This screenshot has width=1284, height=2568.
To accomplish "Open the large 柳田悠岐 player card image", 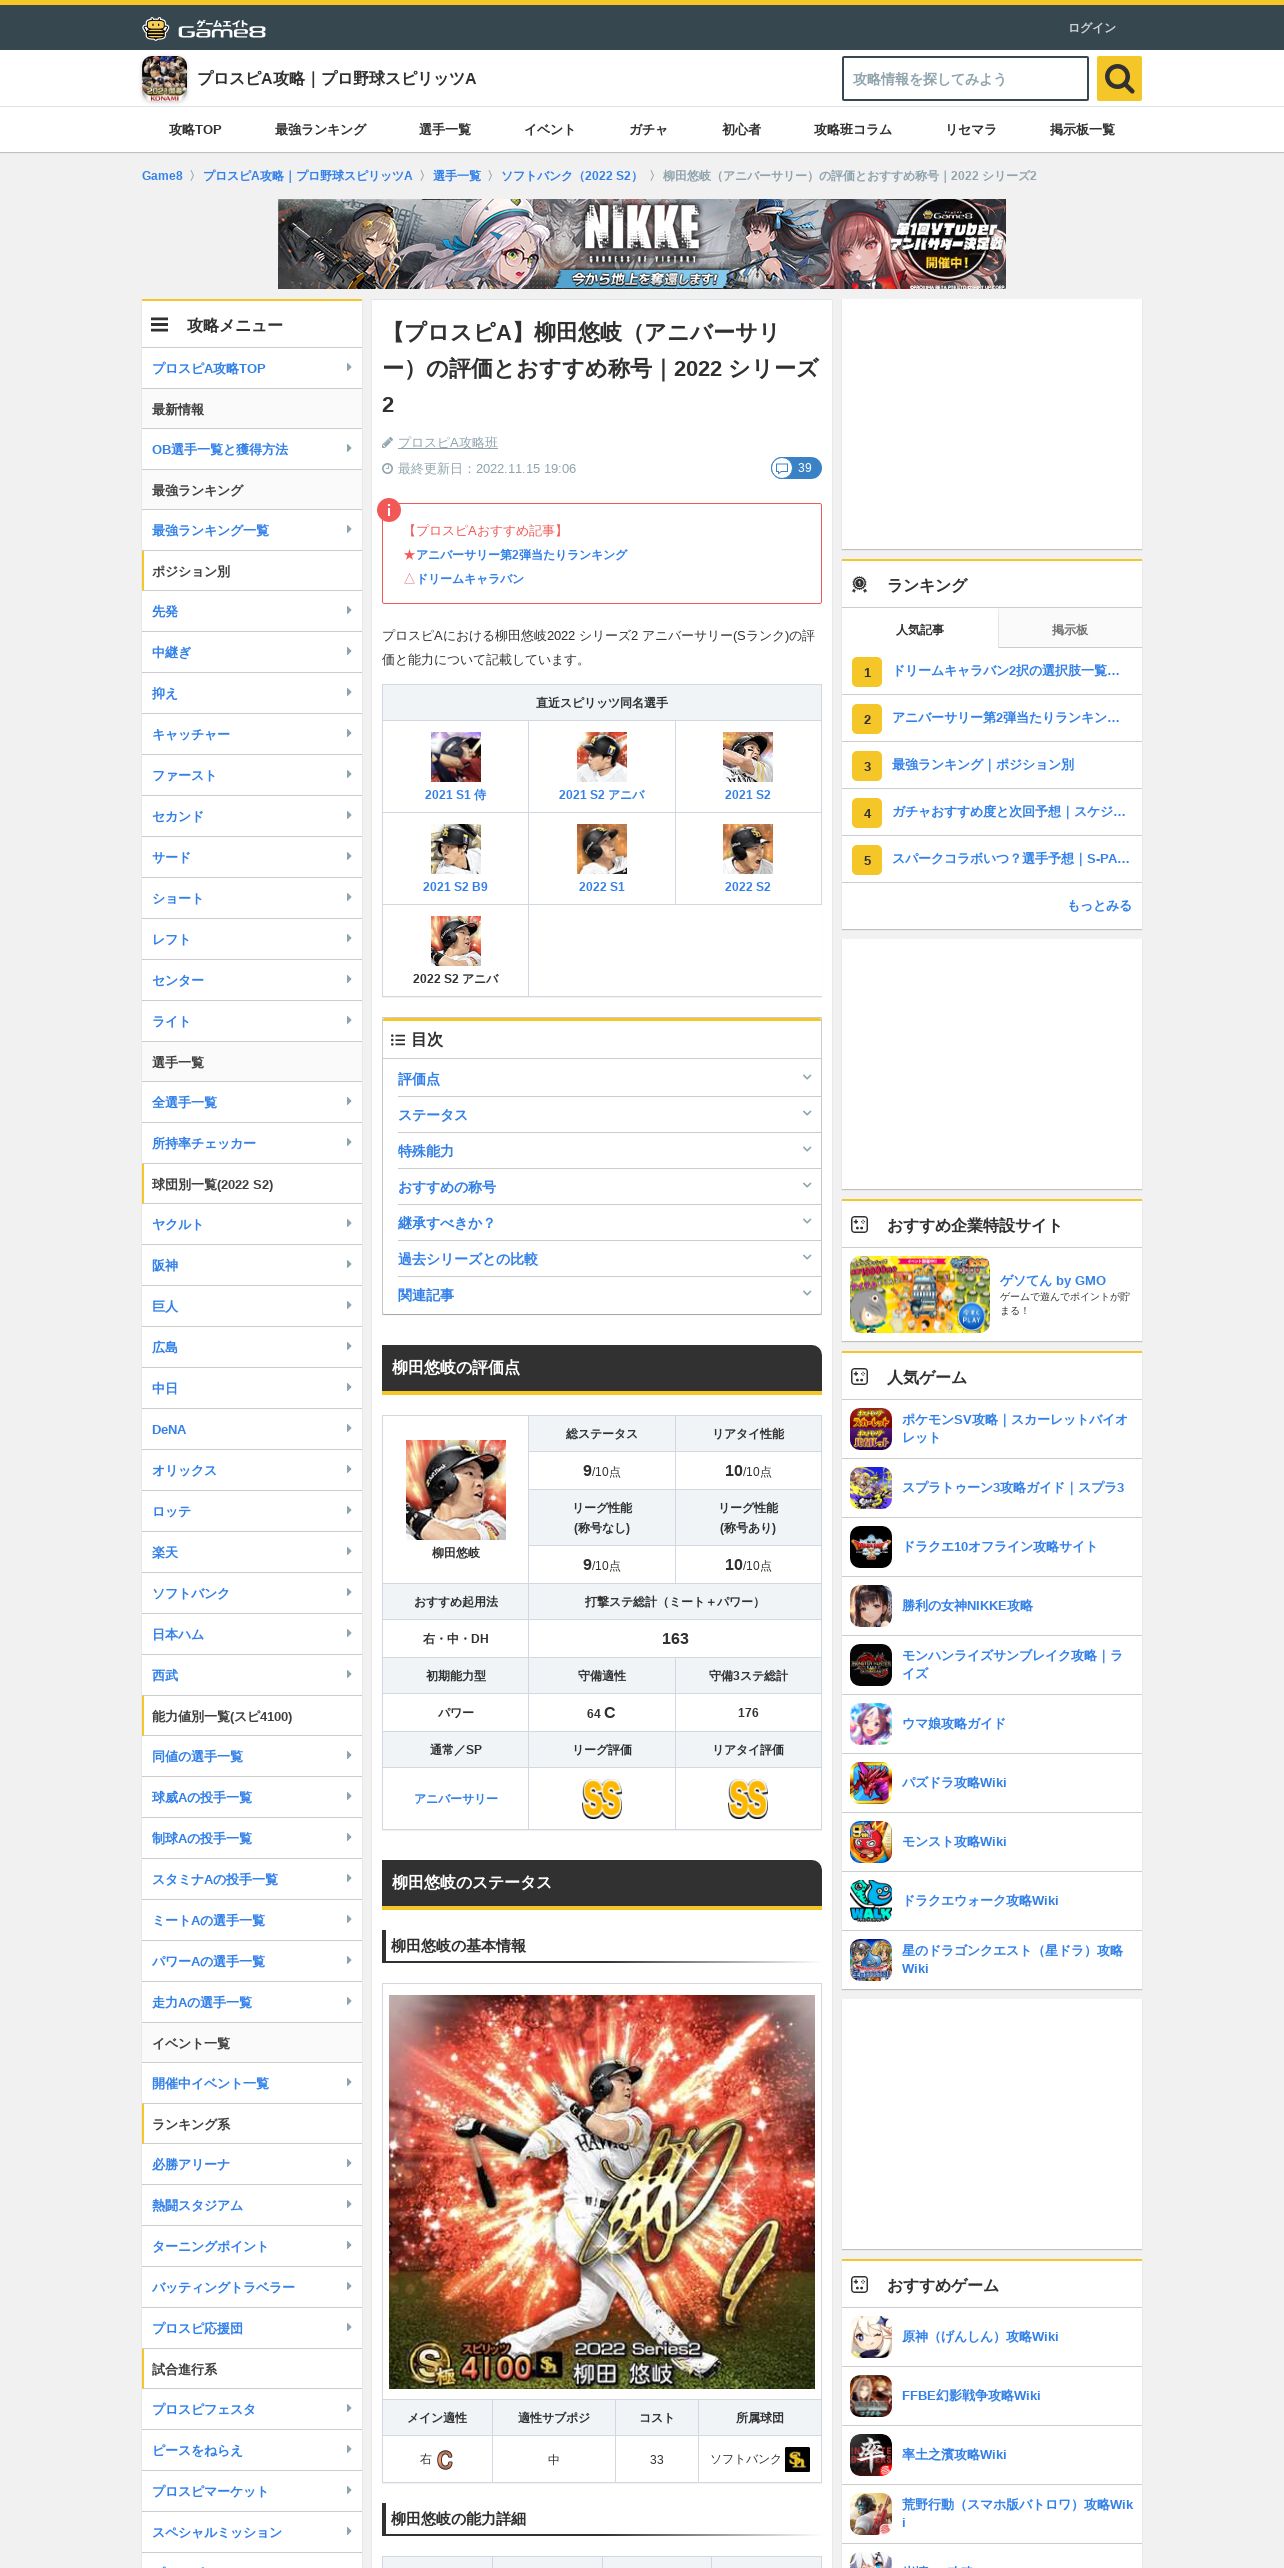I will 602,2192.
